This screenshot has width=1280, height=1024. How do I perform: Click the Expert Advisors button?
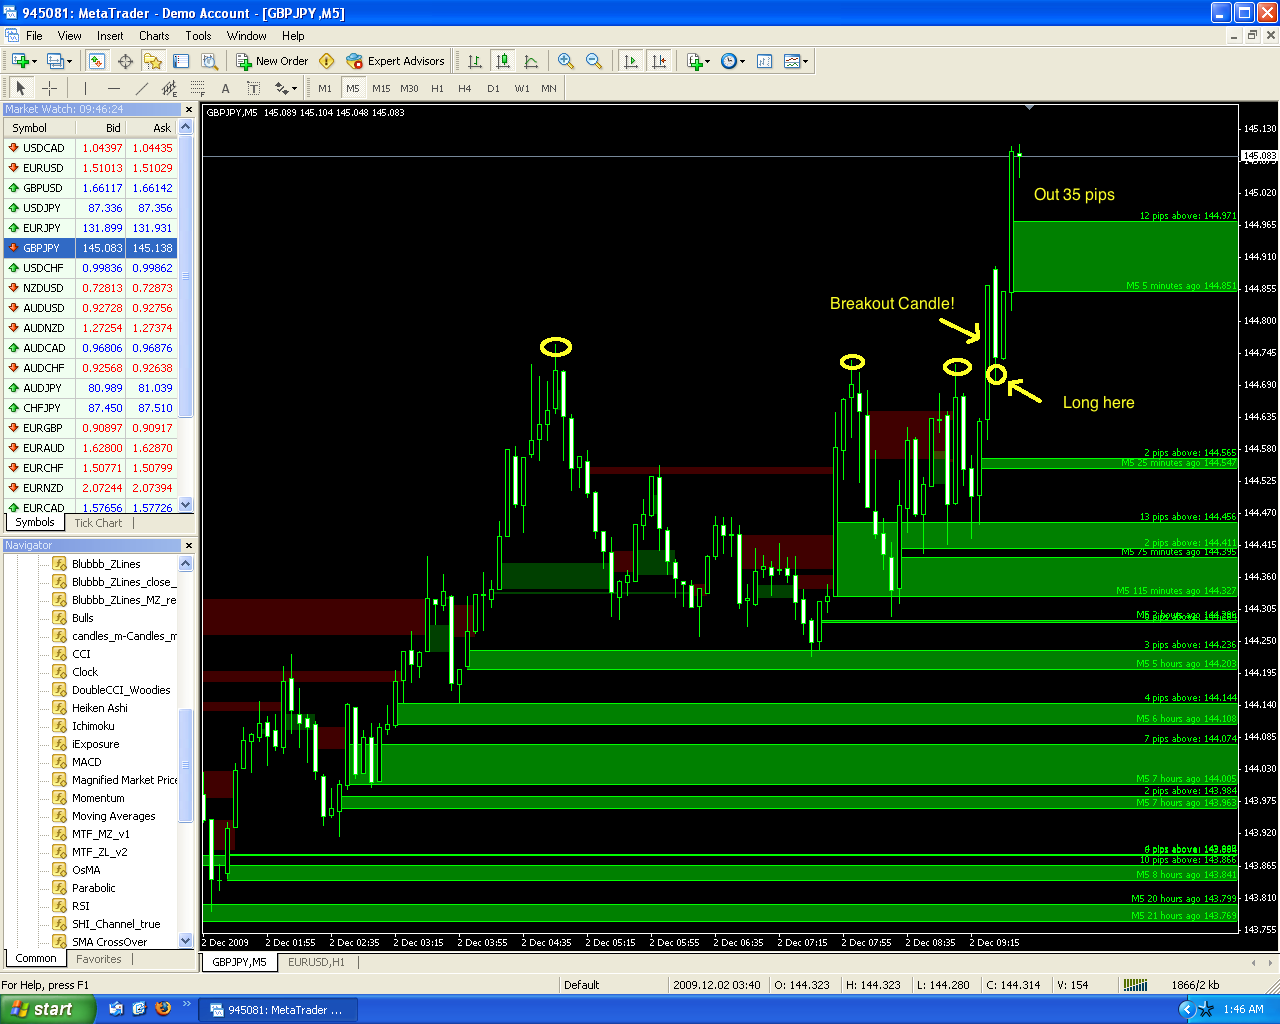tap(395, 61)
